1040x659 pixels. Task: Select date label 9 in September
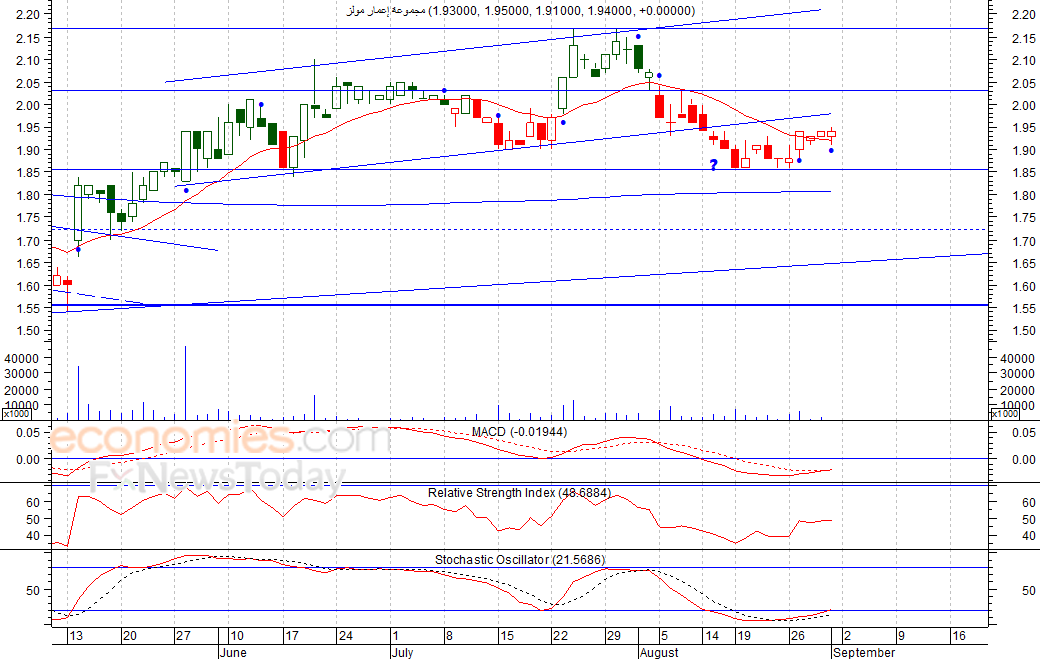(x=901, y=636)
